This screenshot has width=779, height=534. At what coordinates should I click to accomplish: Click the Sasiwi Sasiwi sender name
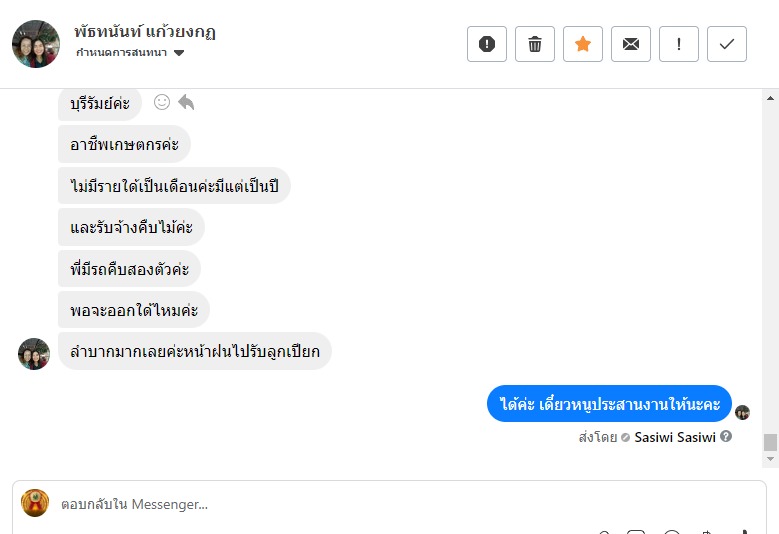(675, 437)
